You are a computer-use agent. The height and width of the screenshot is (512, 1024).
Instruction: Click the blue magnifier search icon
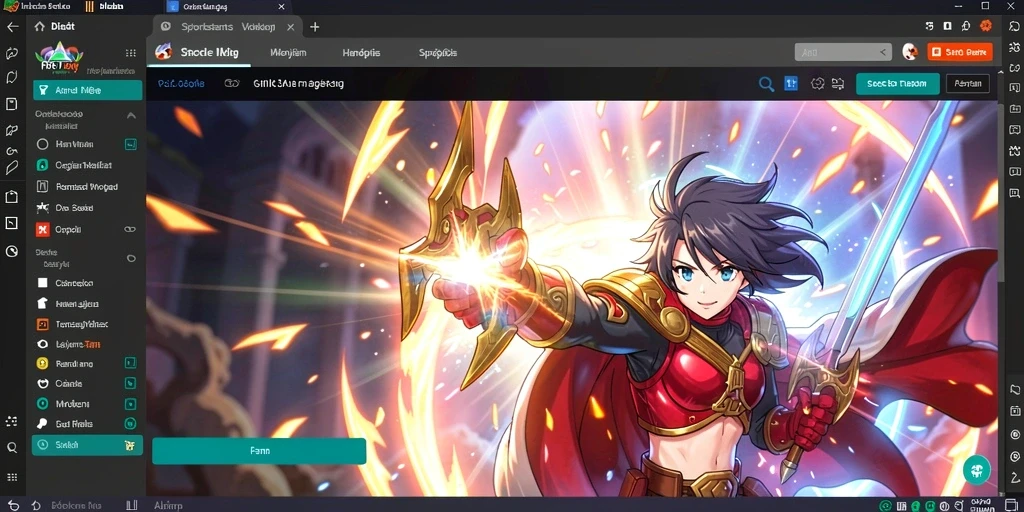coord(766,84)
